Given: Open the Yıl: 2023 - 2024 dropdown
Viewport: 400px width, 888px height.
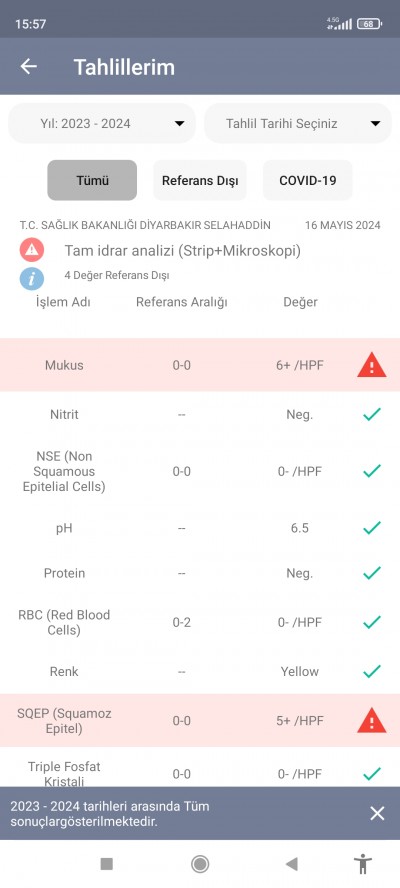Looking at the screenshot, I should point(102,123).
